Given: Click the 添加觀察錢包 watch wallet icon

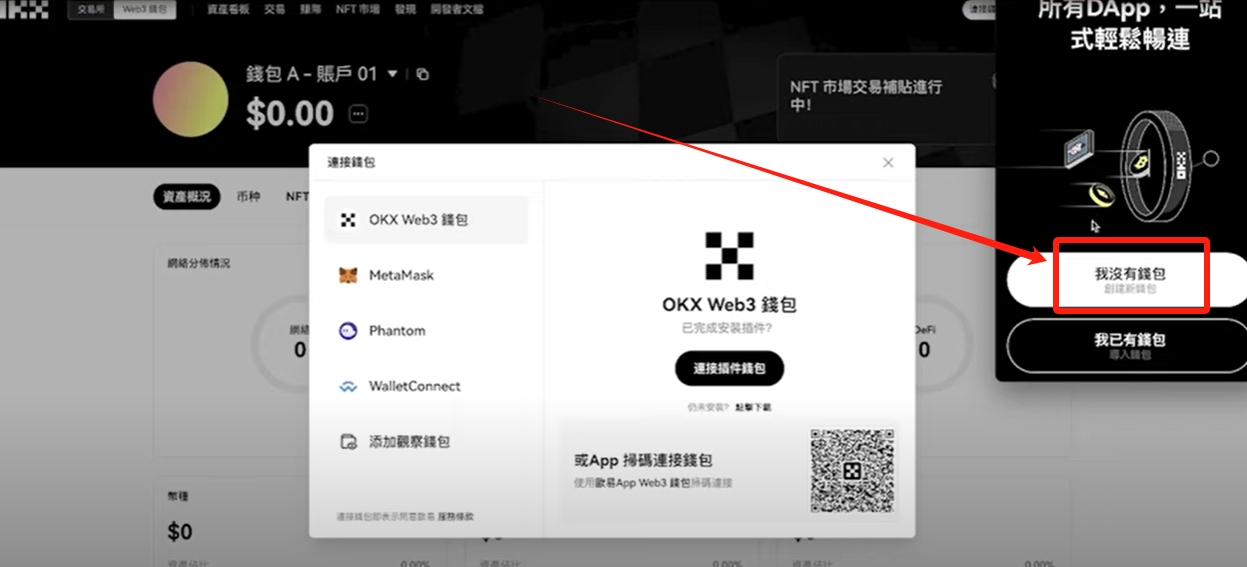Looking at the screenshot, I should pos(348,442).
